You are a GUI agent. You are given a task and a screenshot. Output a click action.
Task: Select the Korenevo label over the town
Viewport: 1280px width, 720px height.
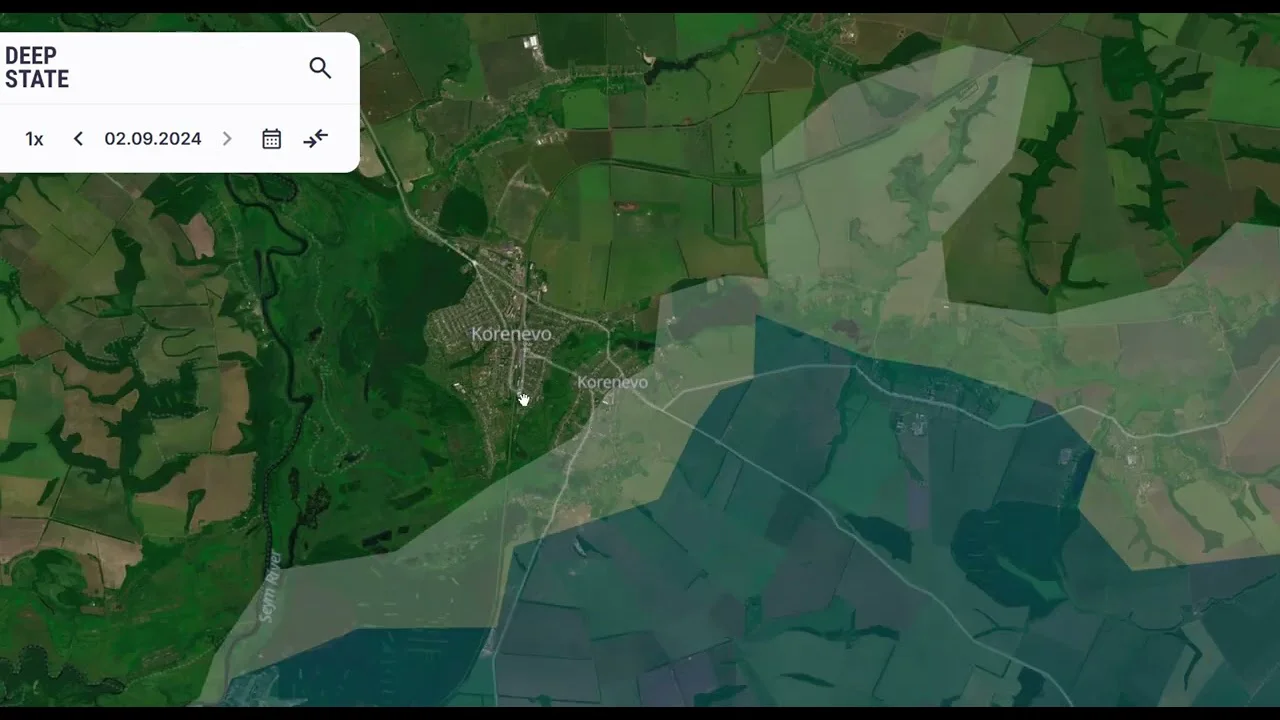pos(511,334)
